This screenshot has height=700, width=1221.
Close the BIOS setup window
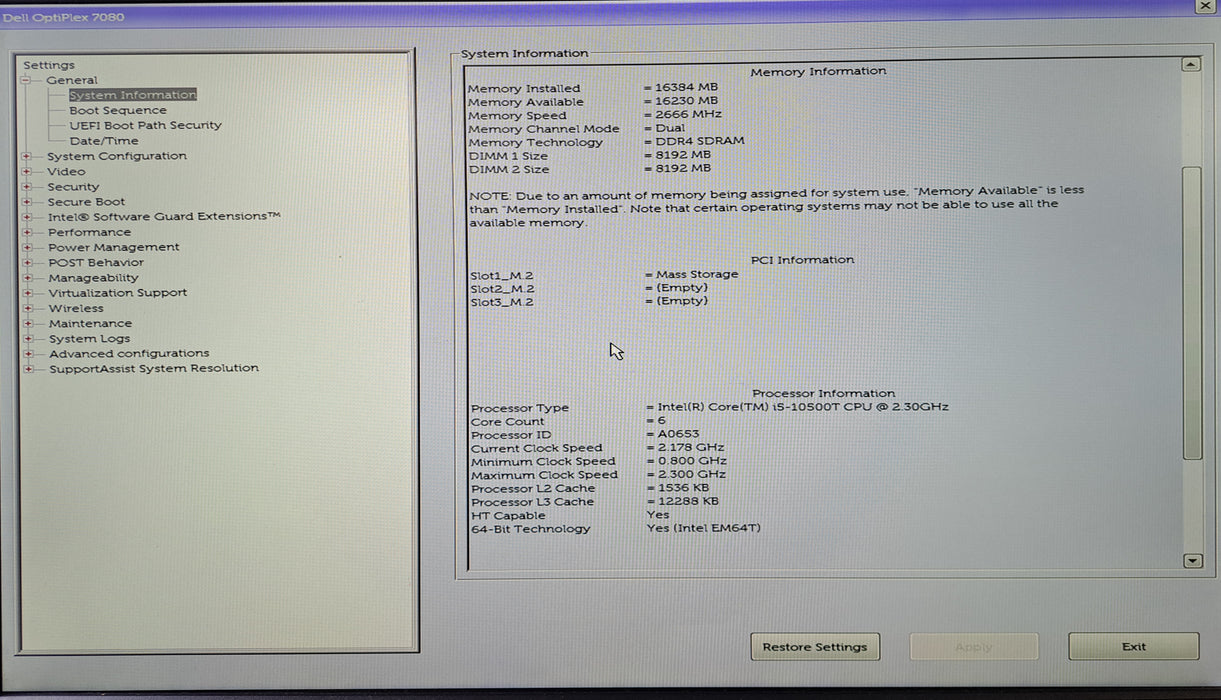1206,6
